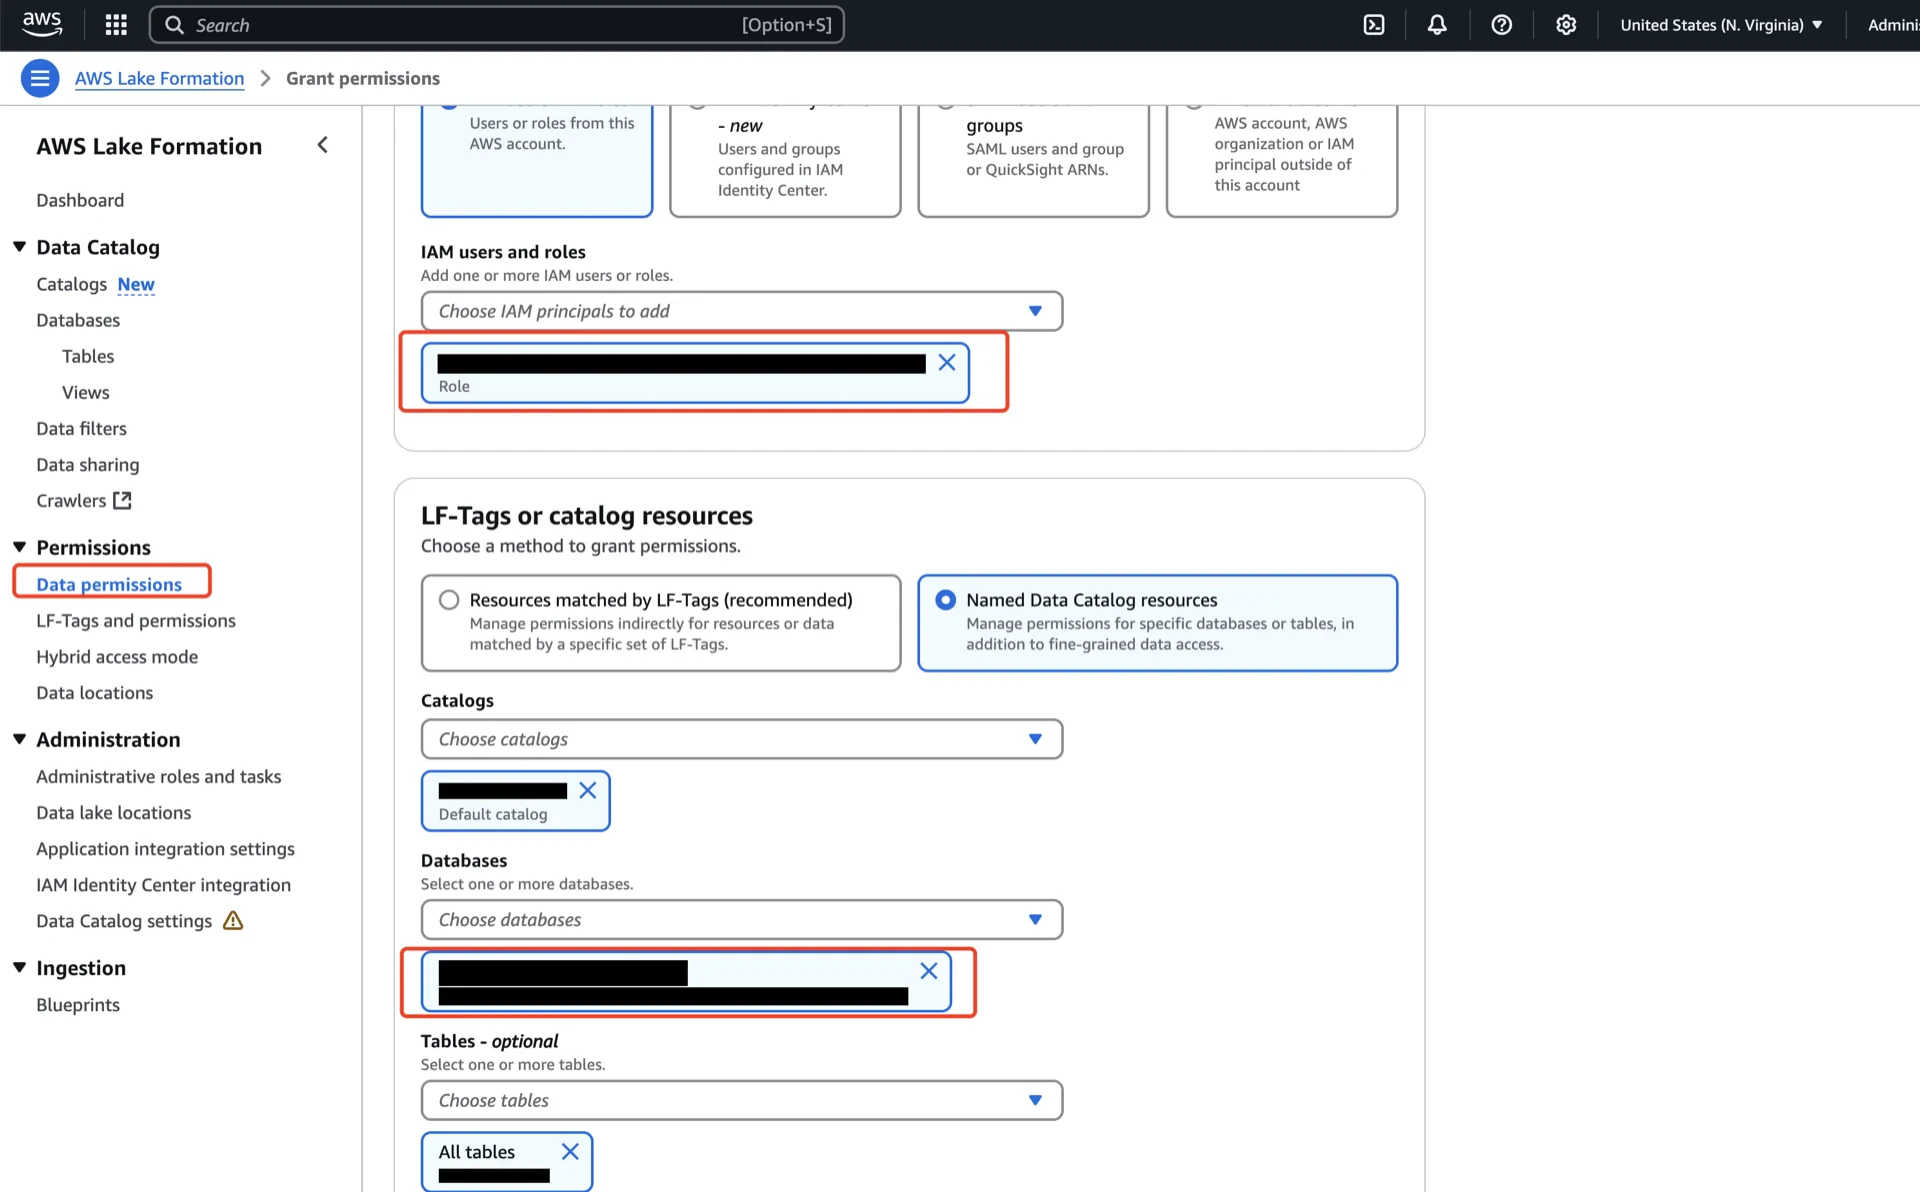
Task: Select Named Data Catalog resources option
Action: [x=1157, y=622]
